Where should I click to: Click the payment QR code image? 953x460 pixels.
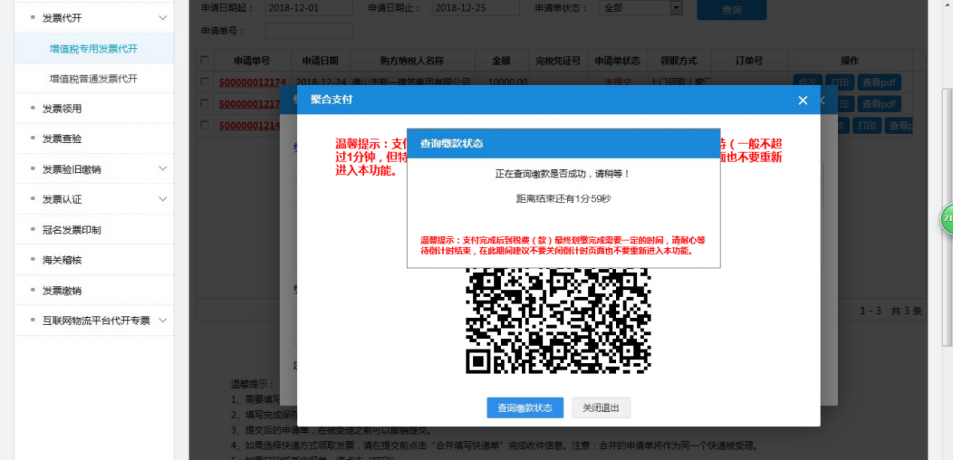558,321
